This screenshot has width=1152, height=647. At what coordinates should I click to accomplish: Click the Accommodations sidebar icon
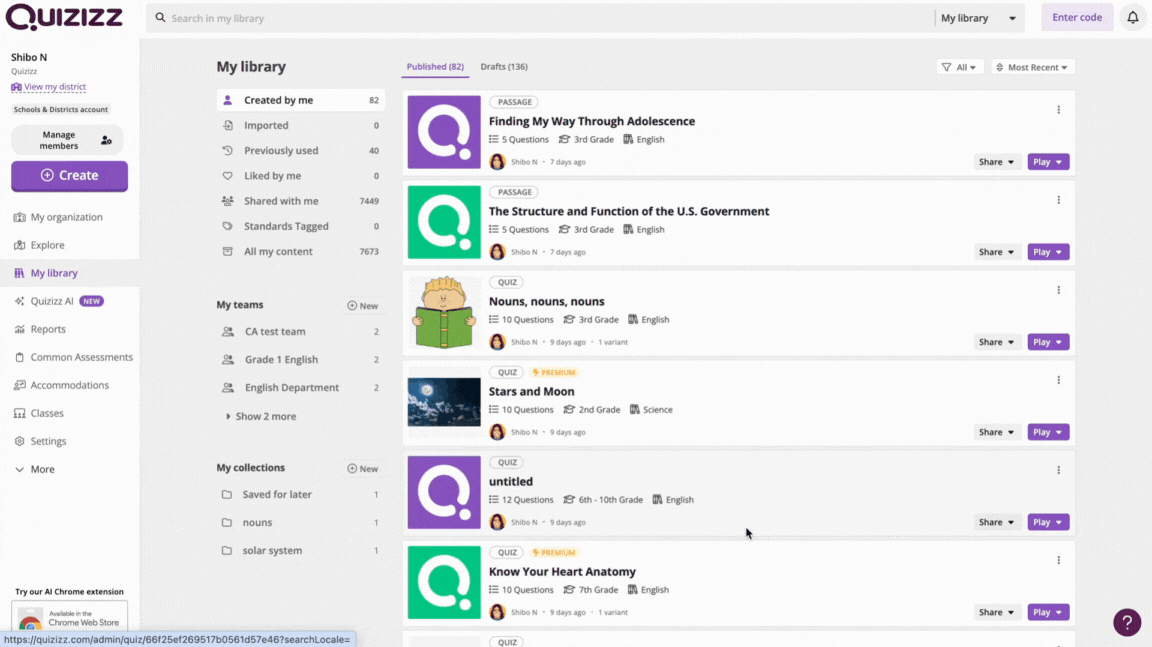(20, 386)
